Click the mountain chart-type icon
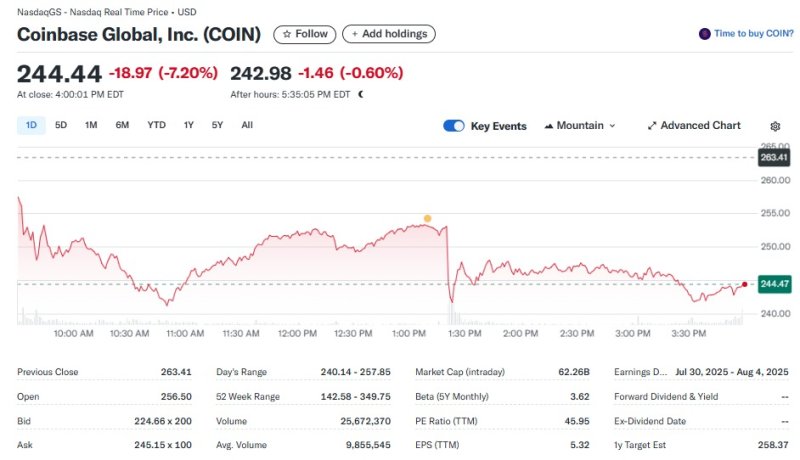 tap(549, 126)
